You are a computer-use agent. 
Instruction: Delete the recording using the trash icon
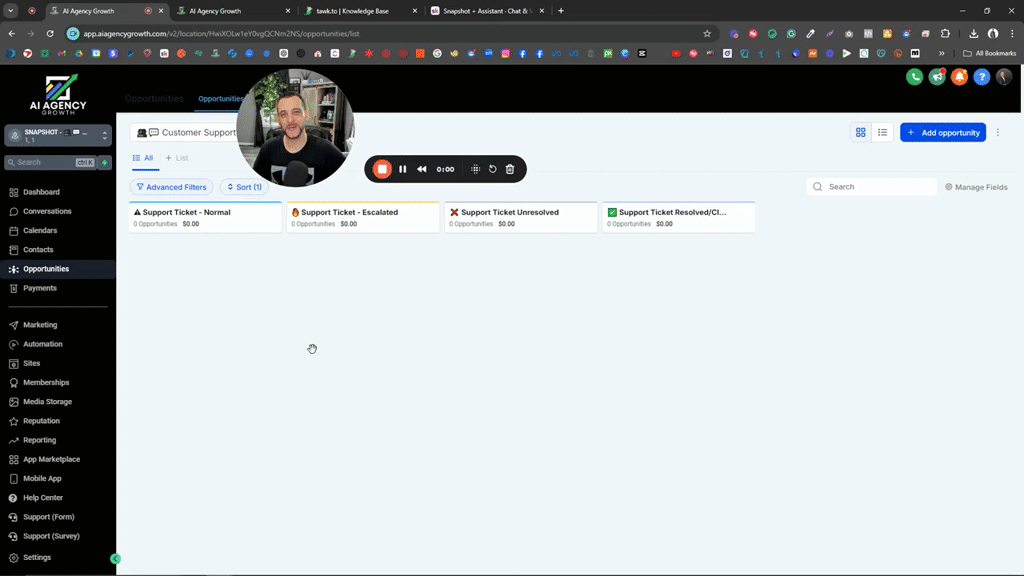tap(510, 169)
